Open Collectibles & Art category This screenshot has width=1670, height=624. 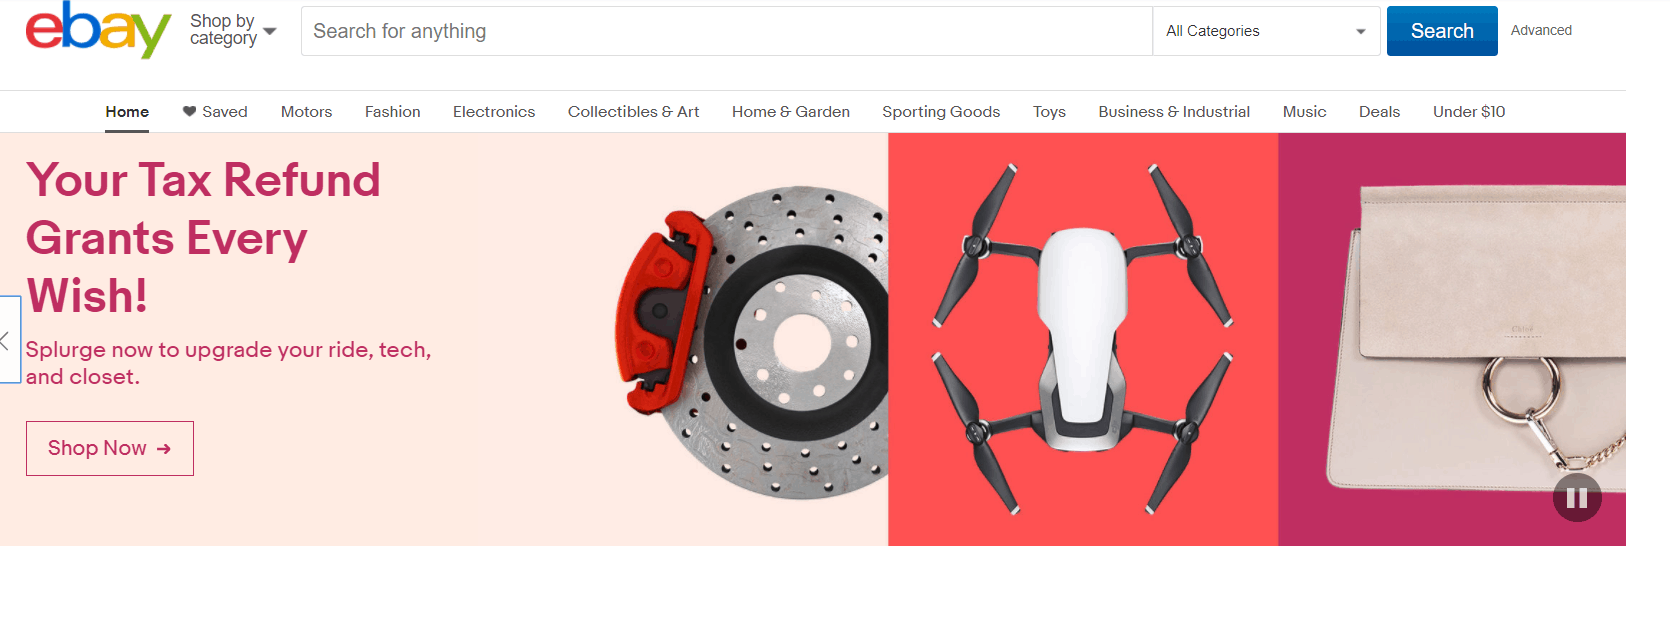[634, 112]
